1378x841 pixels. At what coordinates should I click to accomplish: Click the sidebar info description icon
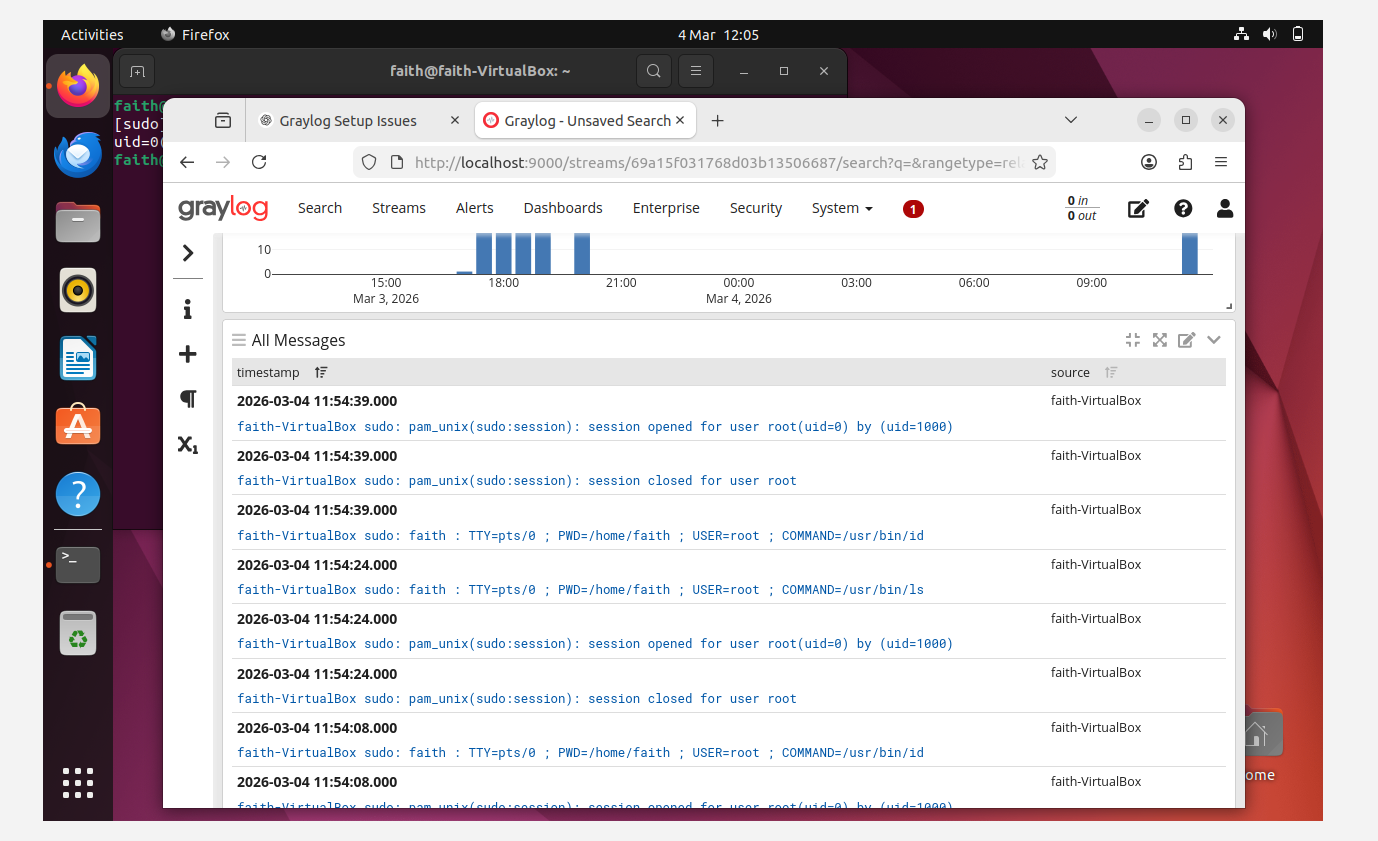coord(187,309)
